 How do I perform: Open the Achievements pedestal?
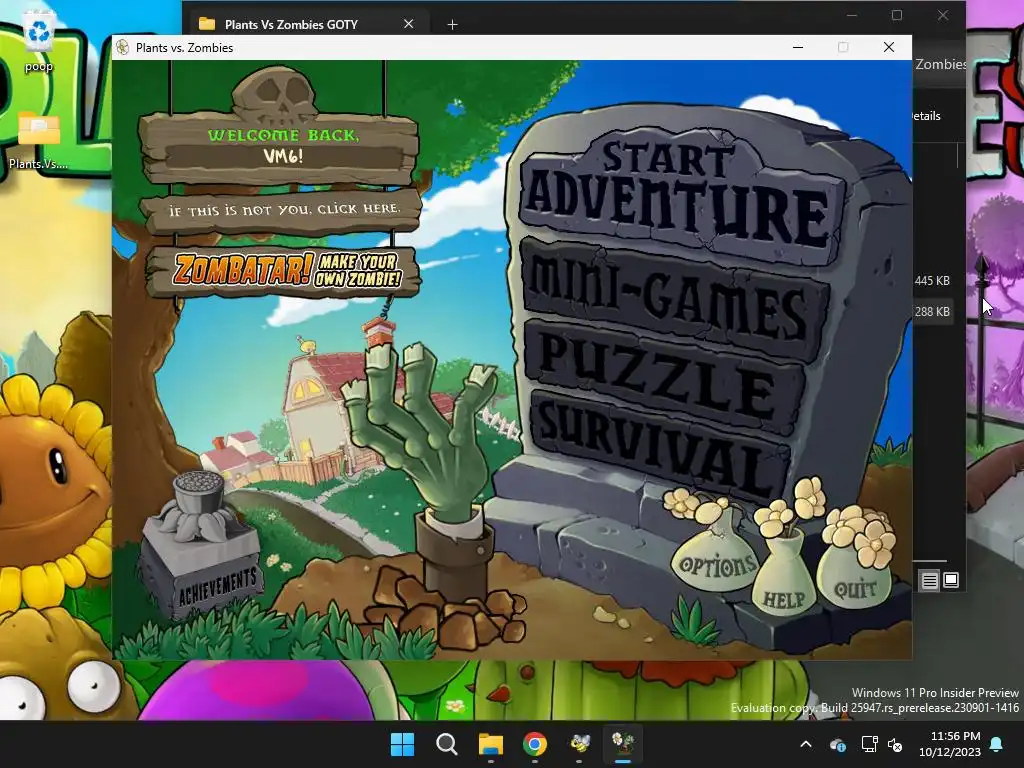tap(202, 545)
